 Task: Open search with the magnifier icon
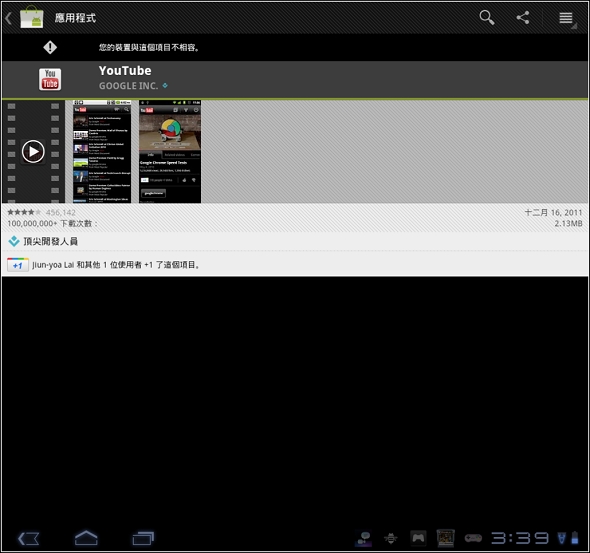tap(487, 17)
